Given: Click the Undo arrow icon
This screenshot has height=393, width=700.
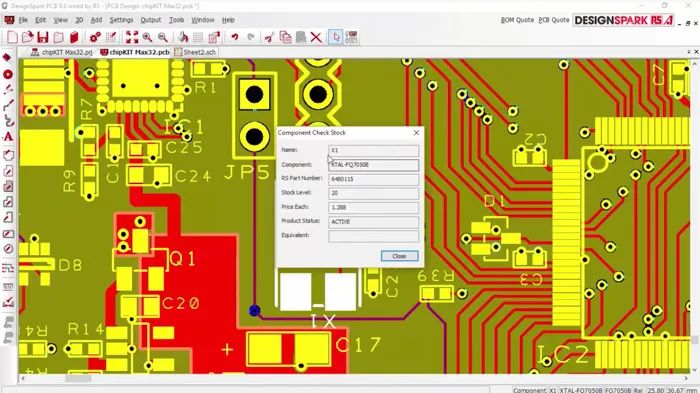Looking at the screenshot, I should 235,37.
